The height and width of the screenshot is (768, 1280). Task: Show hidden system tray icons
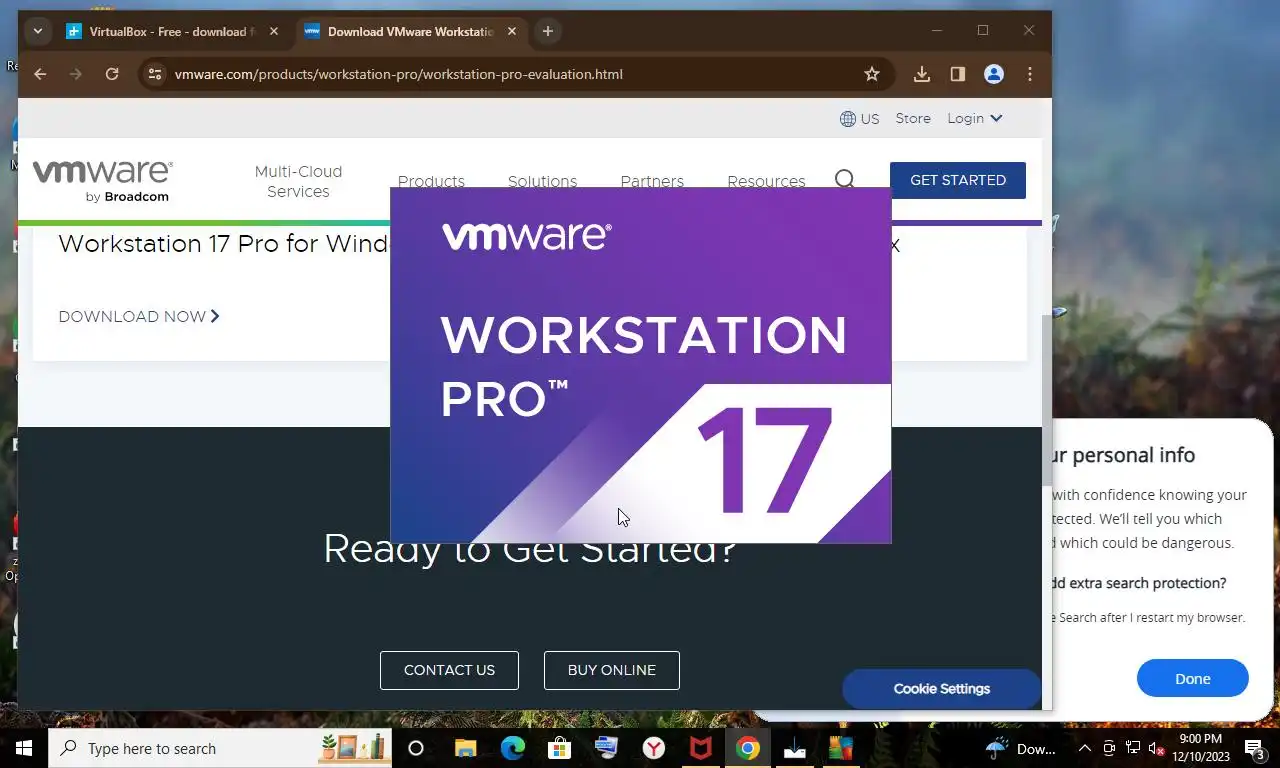tap(1084, 748)
